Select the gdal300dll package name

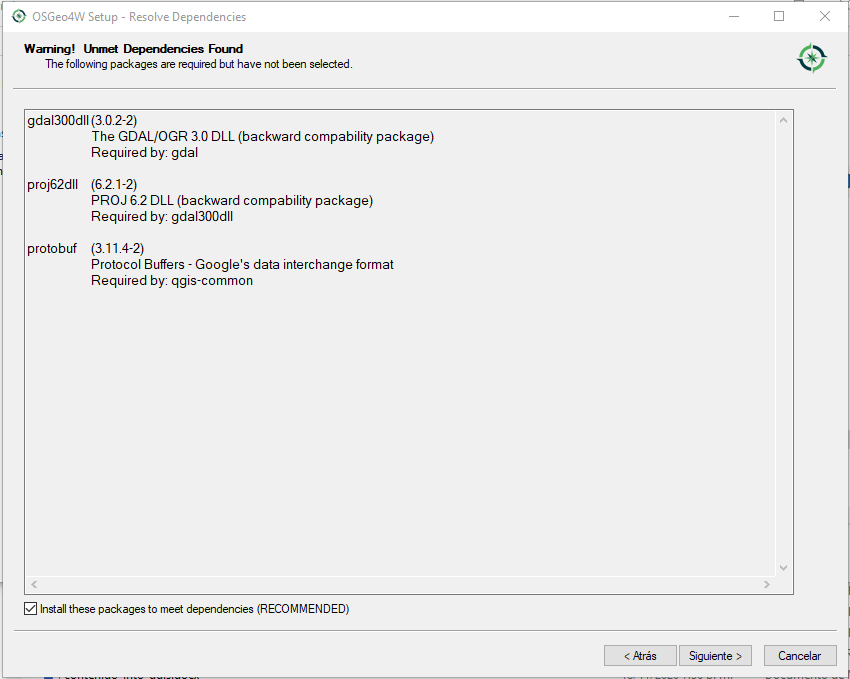[58, 120]
